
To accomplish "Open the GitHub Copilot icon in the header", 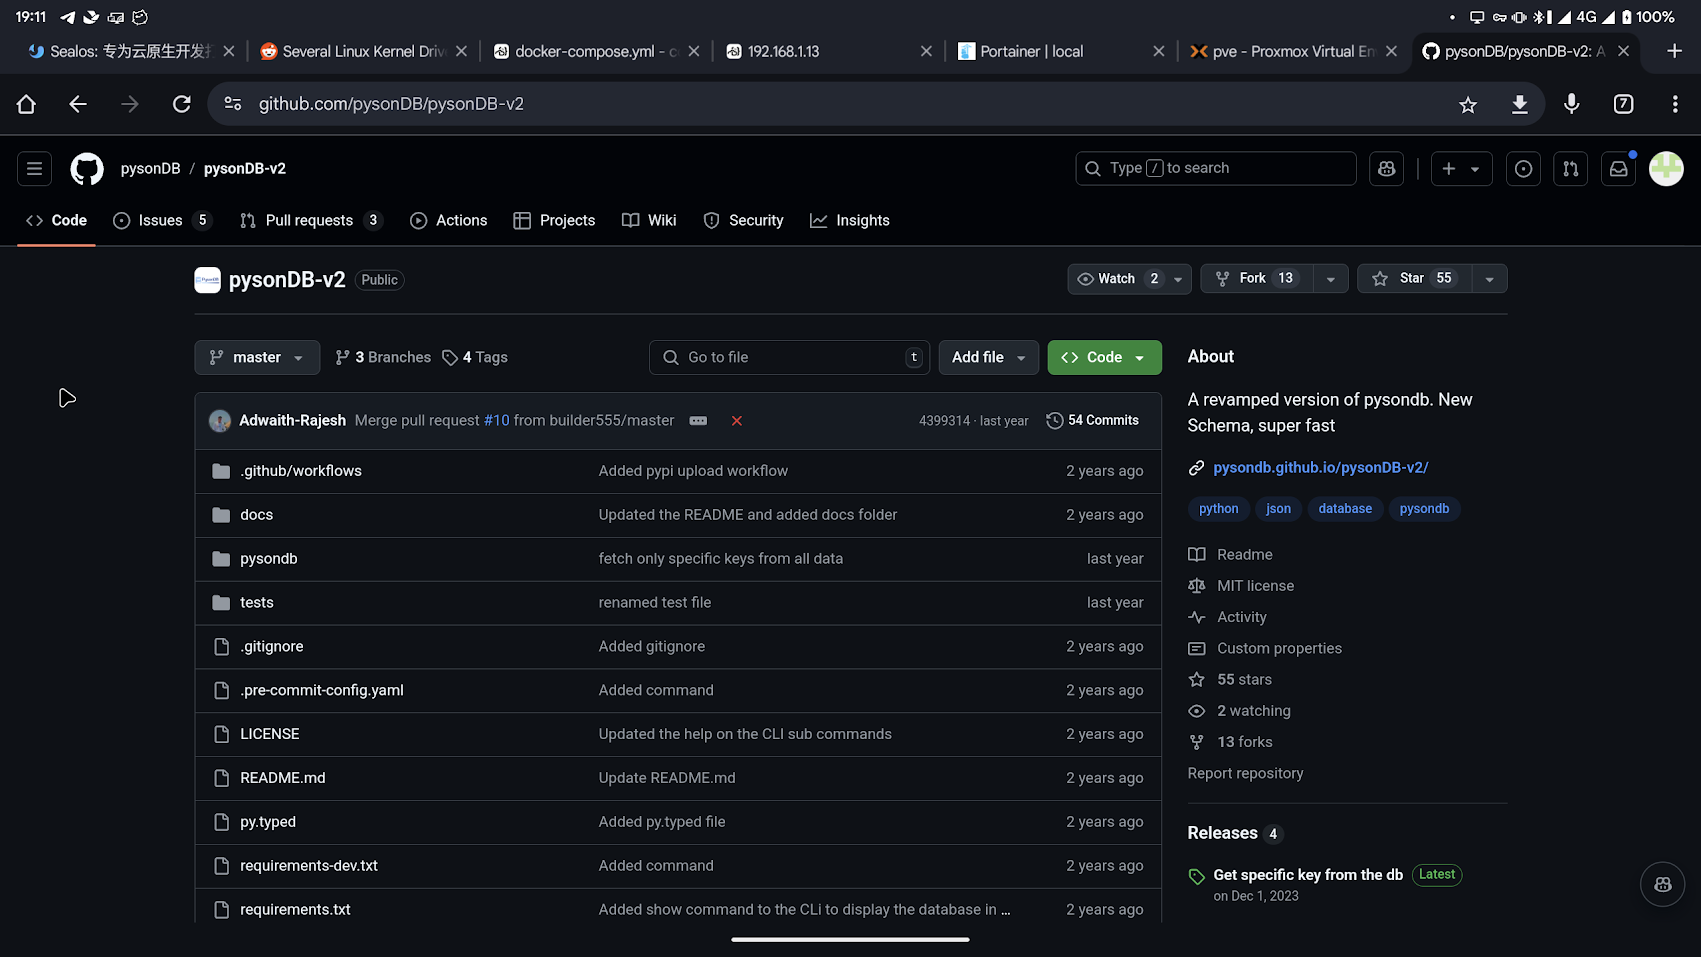I will [x=1386, y=168].
